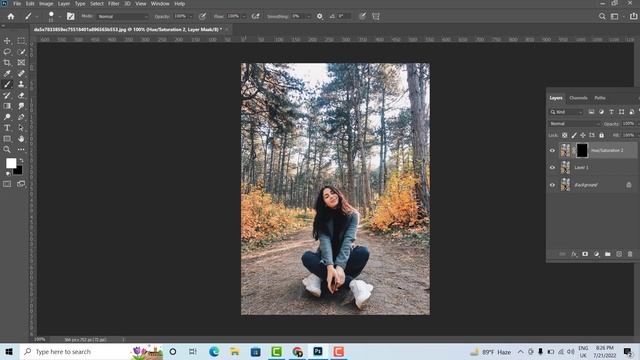Open the layer blend mode dropdown
The width and height of the screenshot is (640, 360).
[574, 124]
